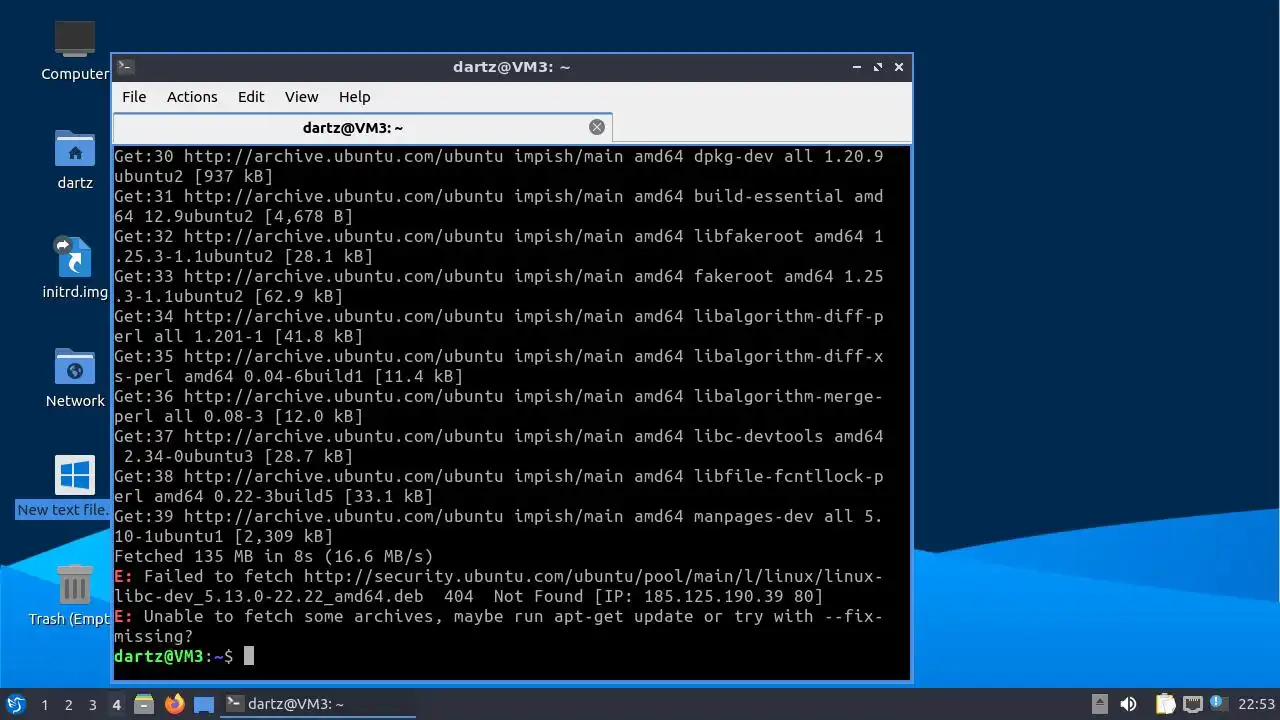Close the terminal window
The image size is (1280, 720).
click(899, 67)
